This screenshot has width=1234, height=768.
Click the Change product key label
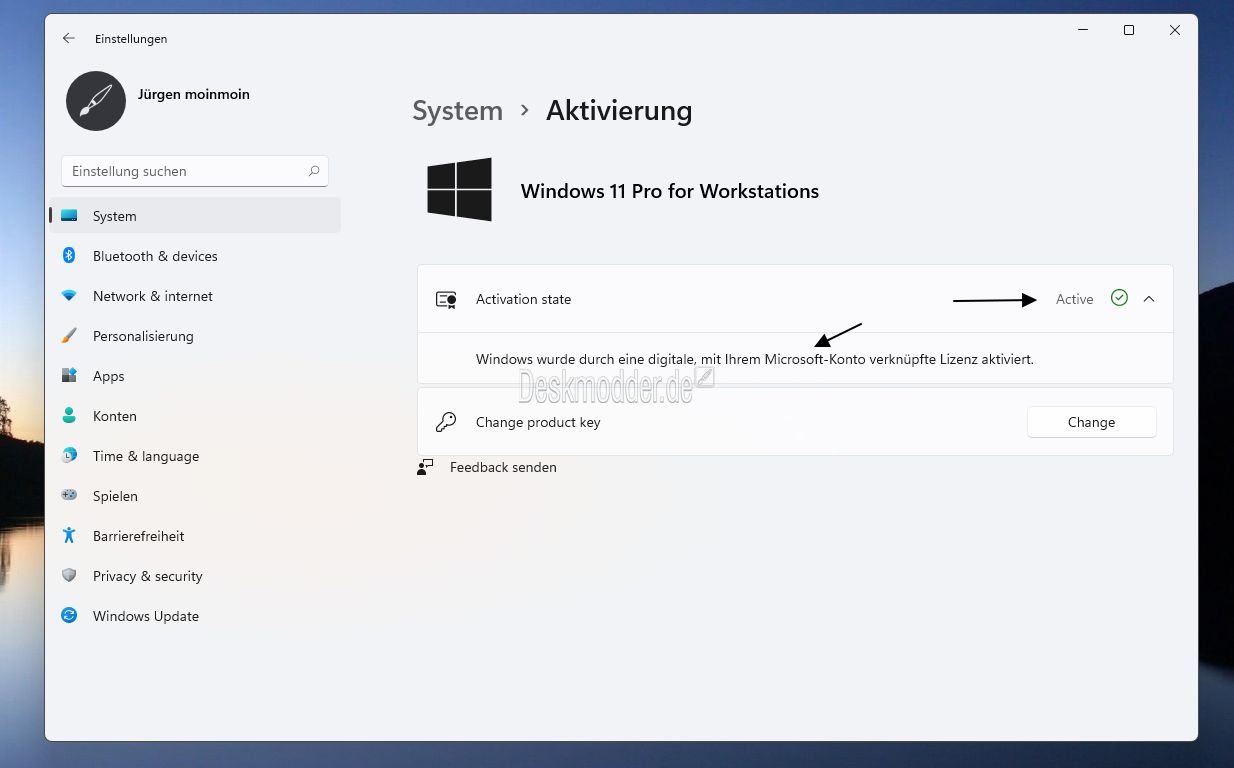[538, 422]
